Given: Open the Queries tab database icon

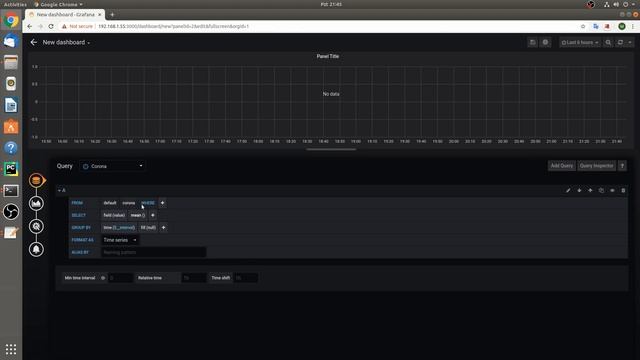Looking at the screenshot, I should (36, 180).
